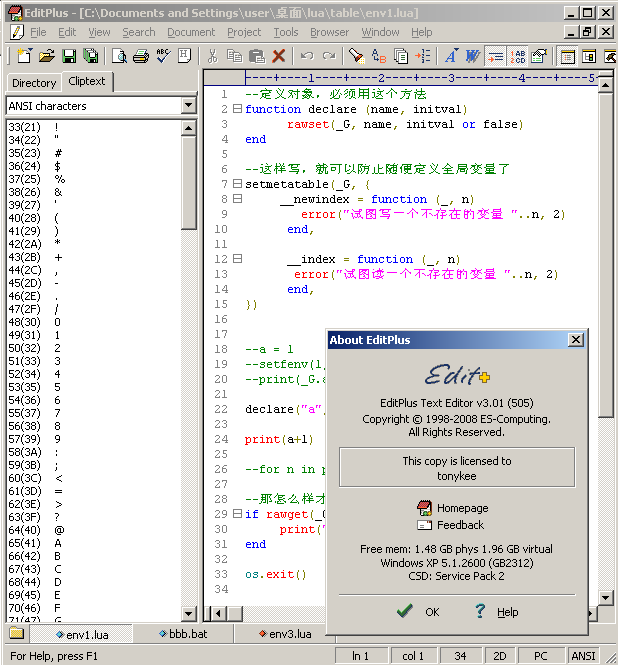Click the red X Delete icon
The image size is (618, 665).
279,56
